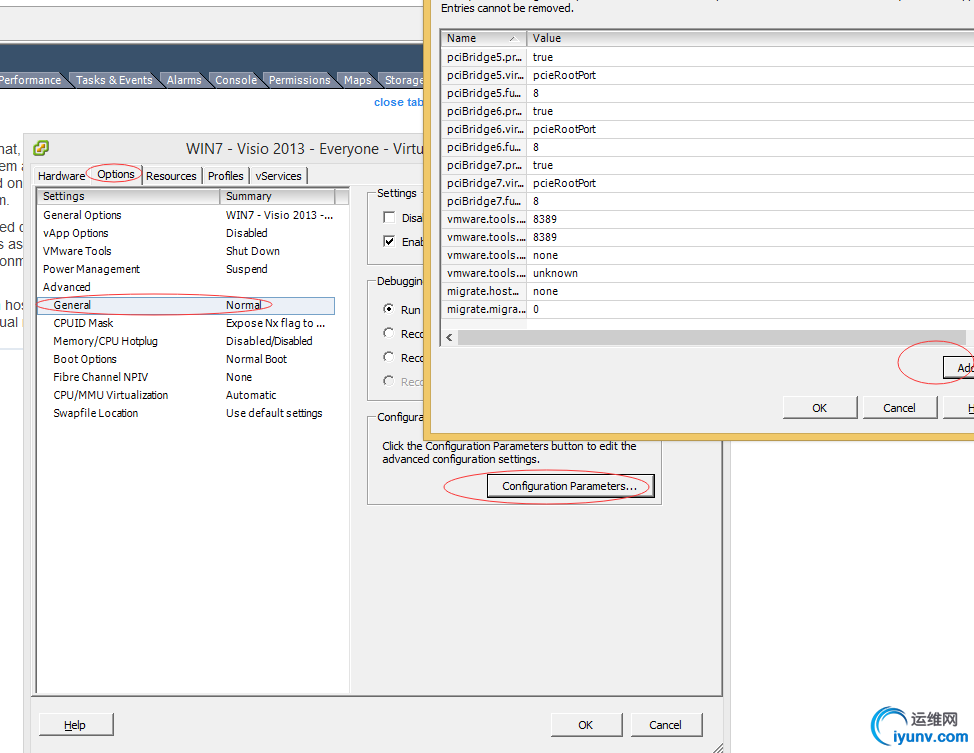Click the Value column header
Screen dimensions: 974x753
click(750, 38)
